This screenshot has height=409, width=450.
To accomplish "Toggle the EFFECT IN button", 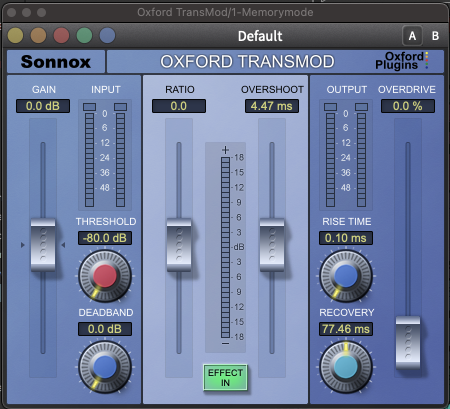I will tap(225, 377).
